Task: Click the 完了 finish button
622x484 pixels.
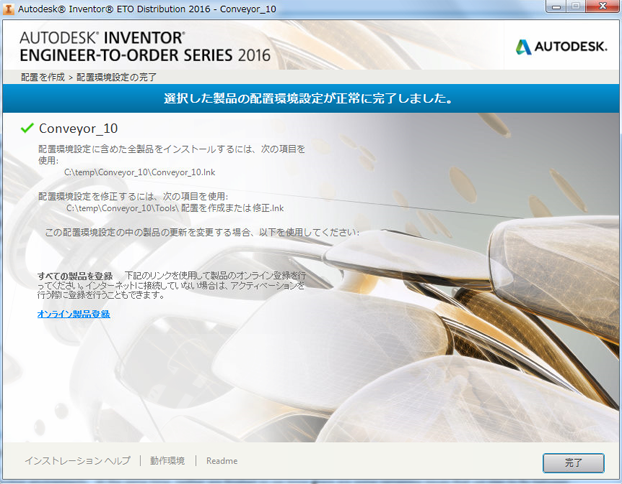Action: [573, 463]
